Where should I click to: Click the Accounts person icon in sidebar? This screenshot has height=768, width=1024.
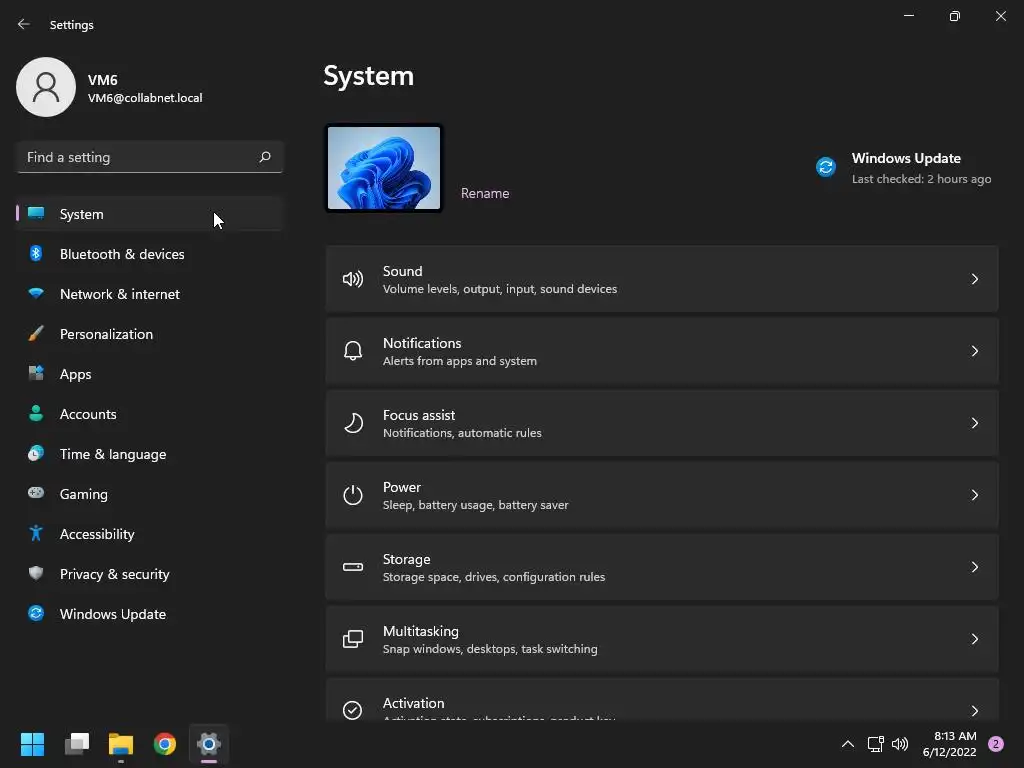[36, 413]
